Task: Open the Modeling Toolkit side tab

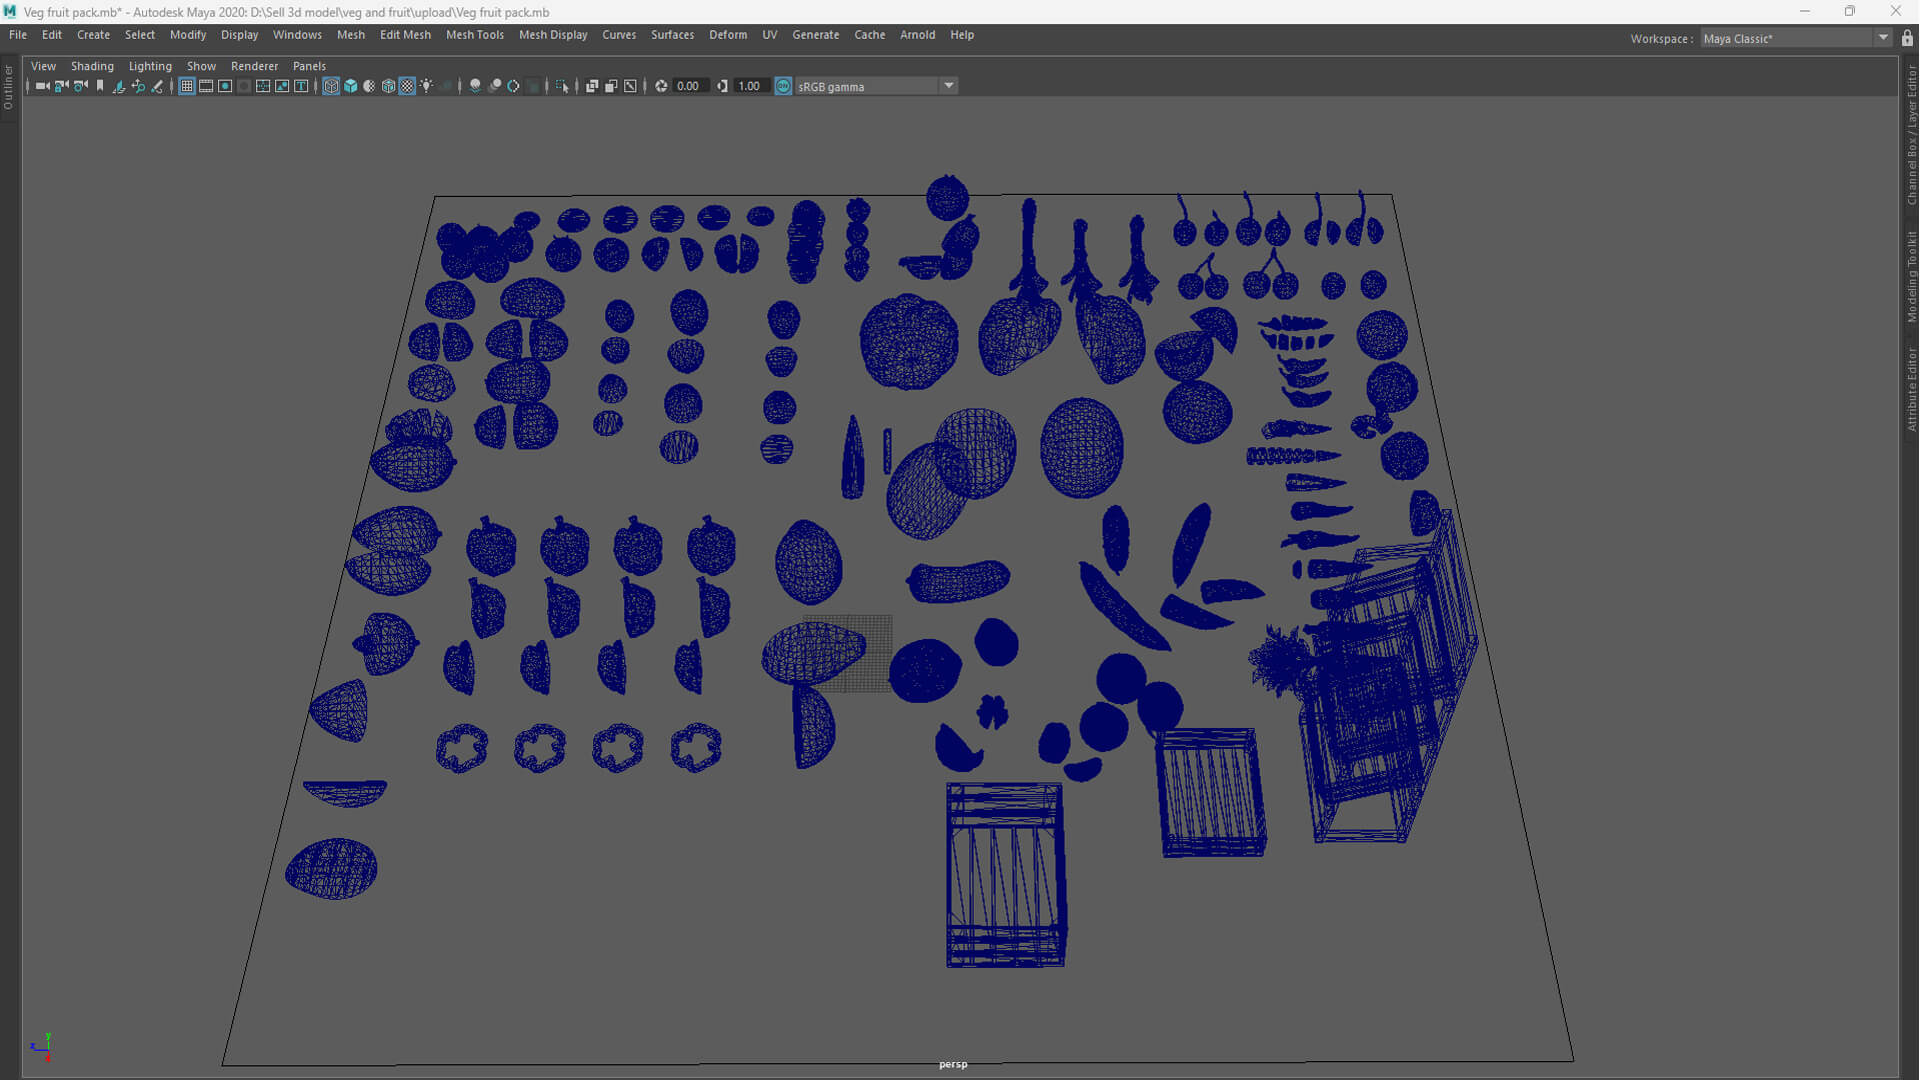Action: coord(1911,276)
